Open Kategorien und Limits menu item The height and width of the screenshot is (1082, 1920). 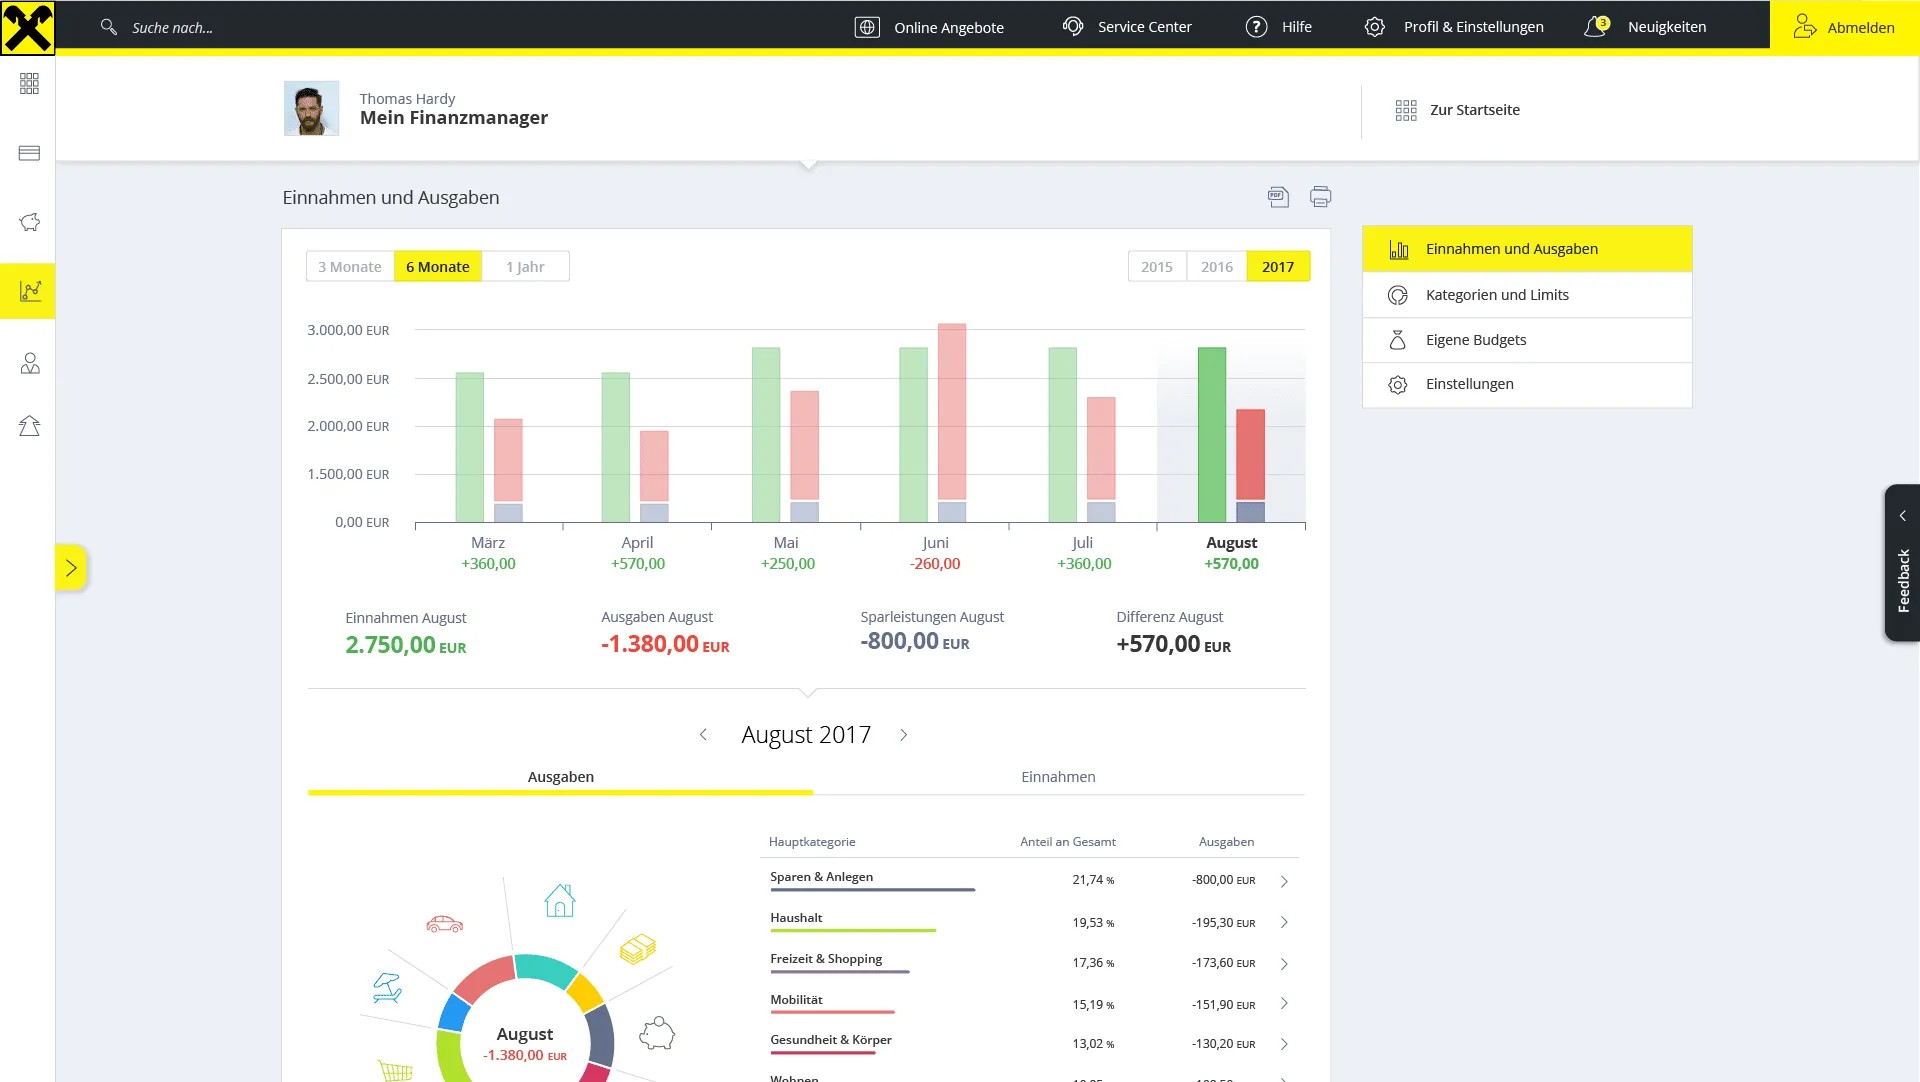click(1496, 295)
